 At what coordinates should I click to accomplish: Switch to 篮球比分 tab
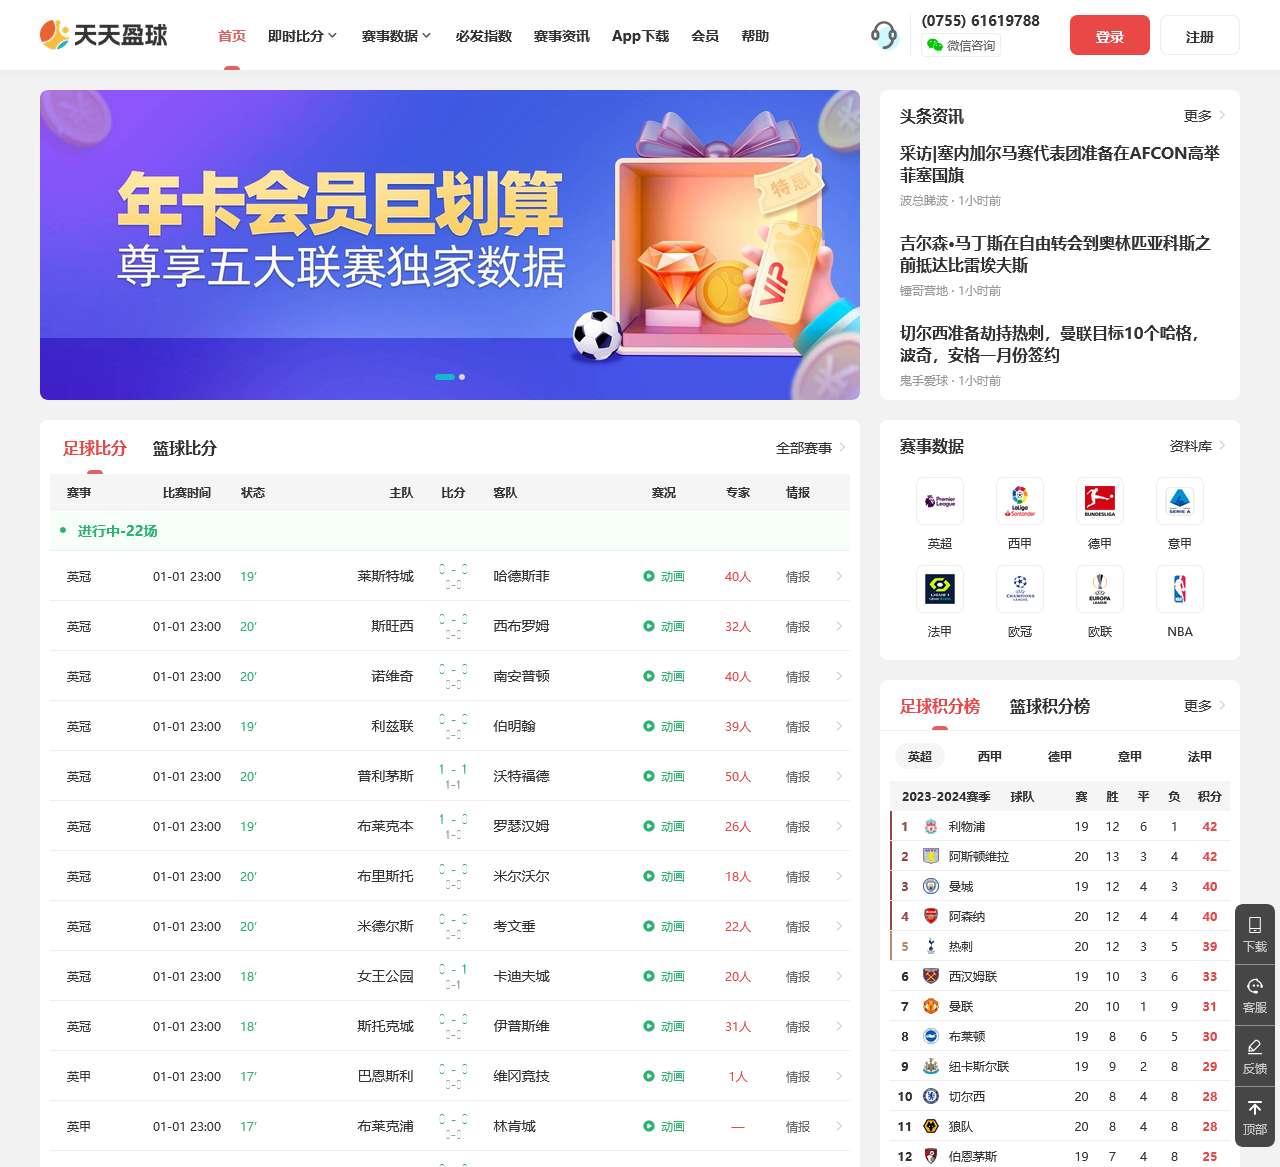pyautogui.click(x=185, y=448)
